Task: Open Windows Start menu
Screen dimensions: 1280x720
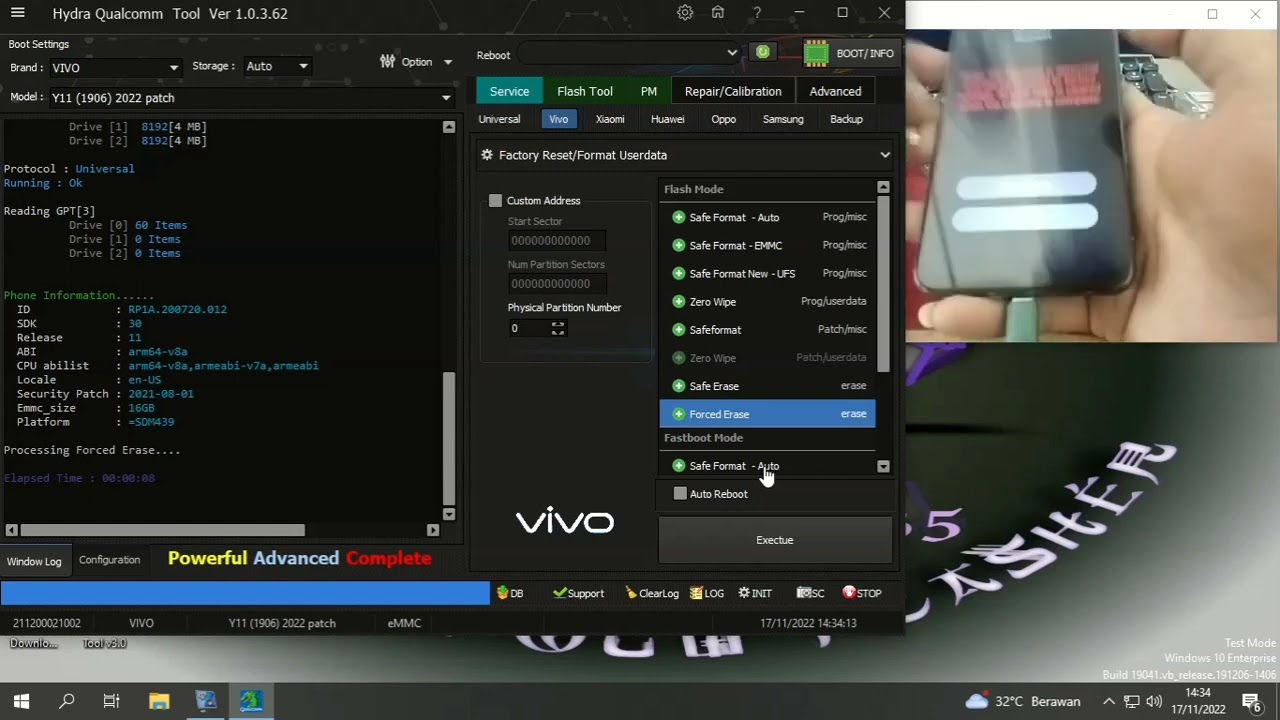Action: [21, 701]
